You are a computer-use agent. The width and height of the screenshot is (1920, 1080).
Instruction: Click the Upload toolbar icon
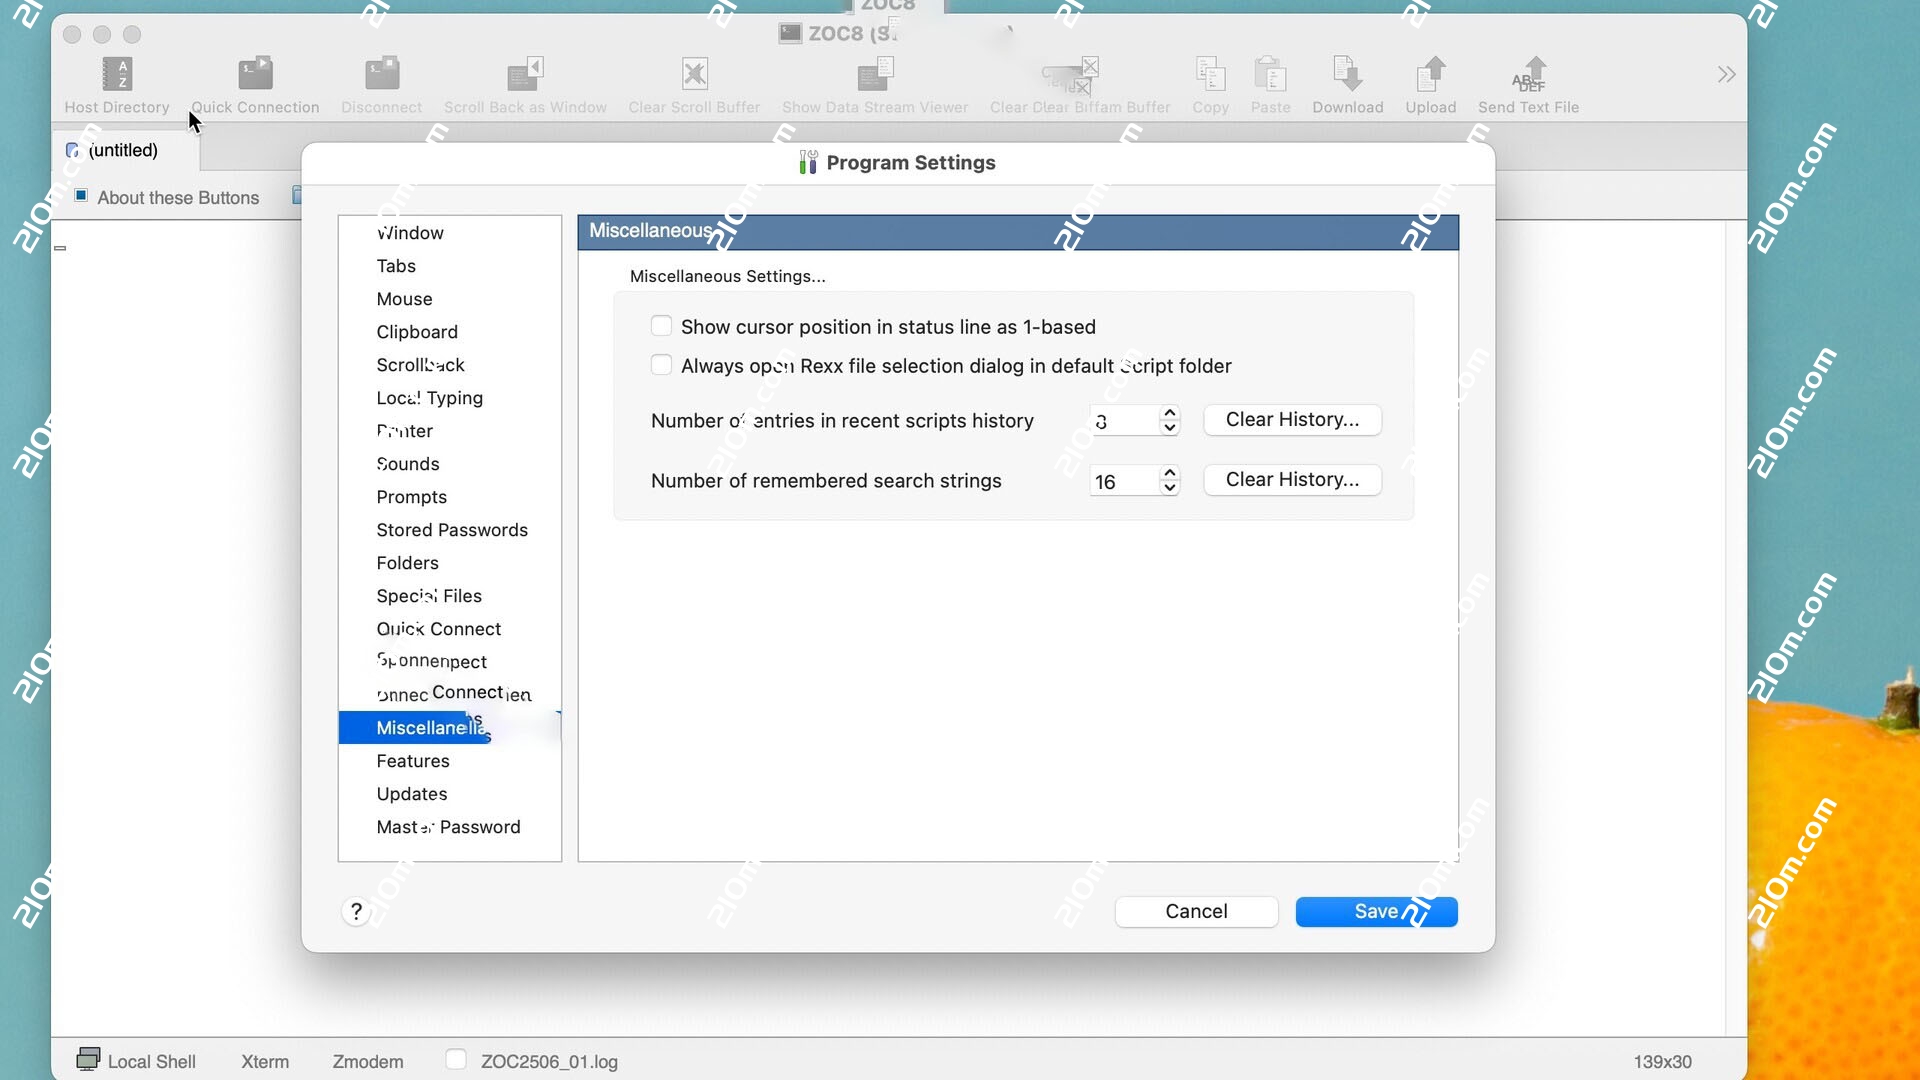(1431, 74)
